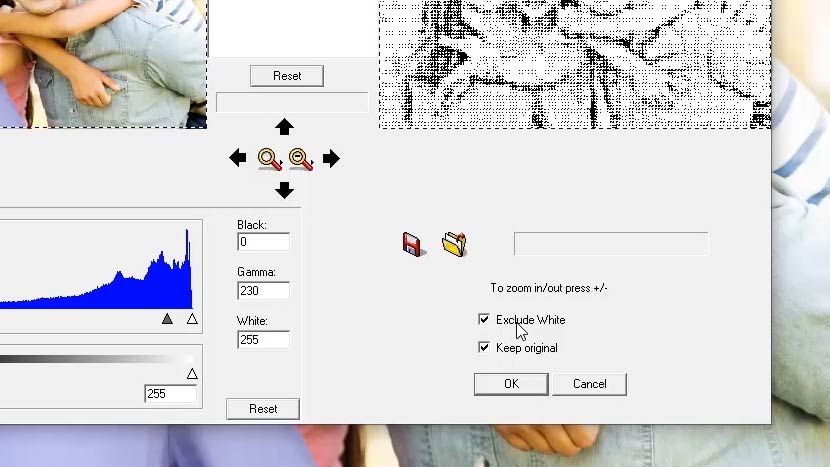Click the dithered black-and-white preview image
Screen dimensions: 830x467
(574, 63)
